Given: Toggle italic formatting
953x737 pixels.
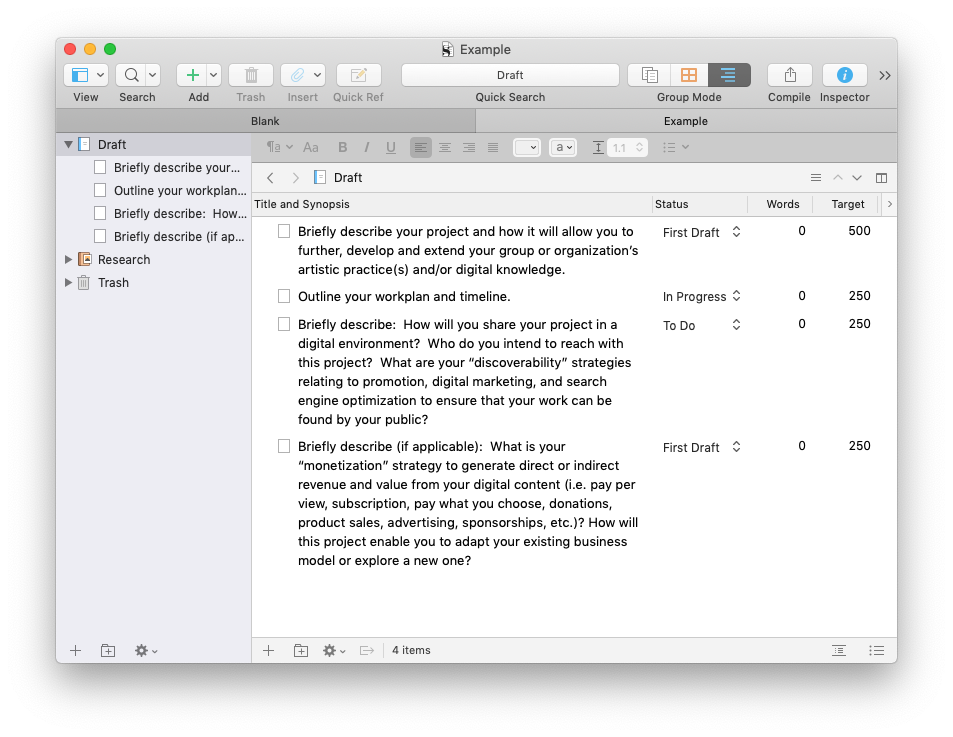Looking at the screenshot, I should (x=366, y=147).
